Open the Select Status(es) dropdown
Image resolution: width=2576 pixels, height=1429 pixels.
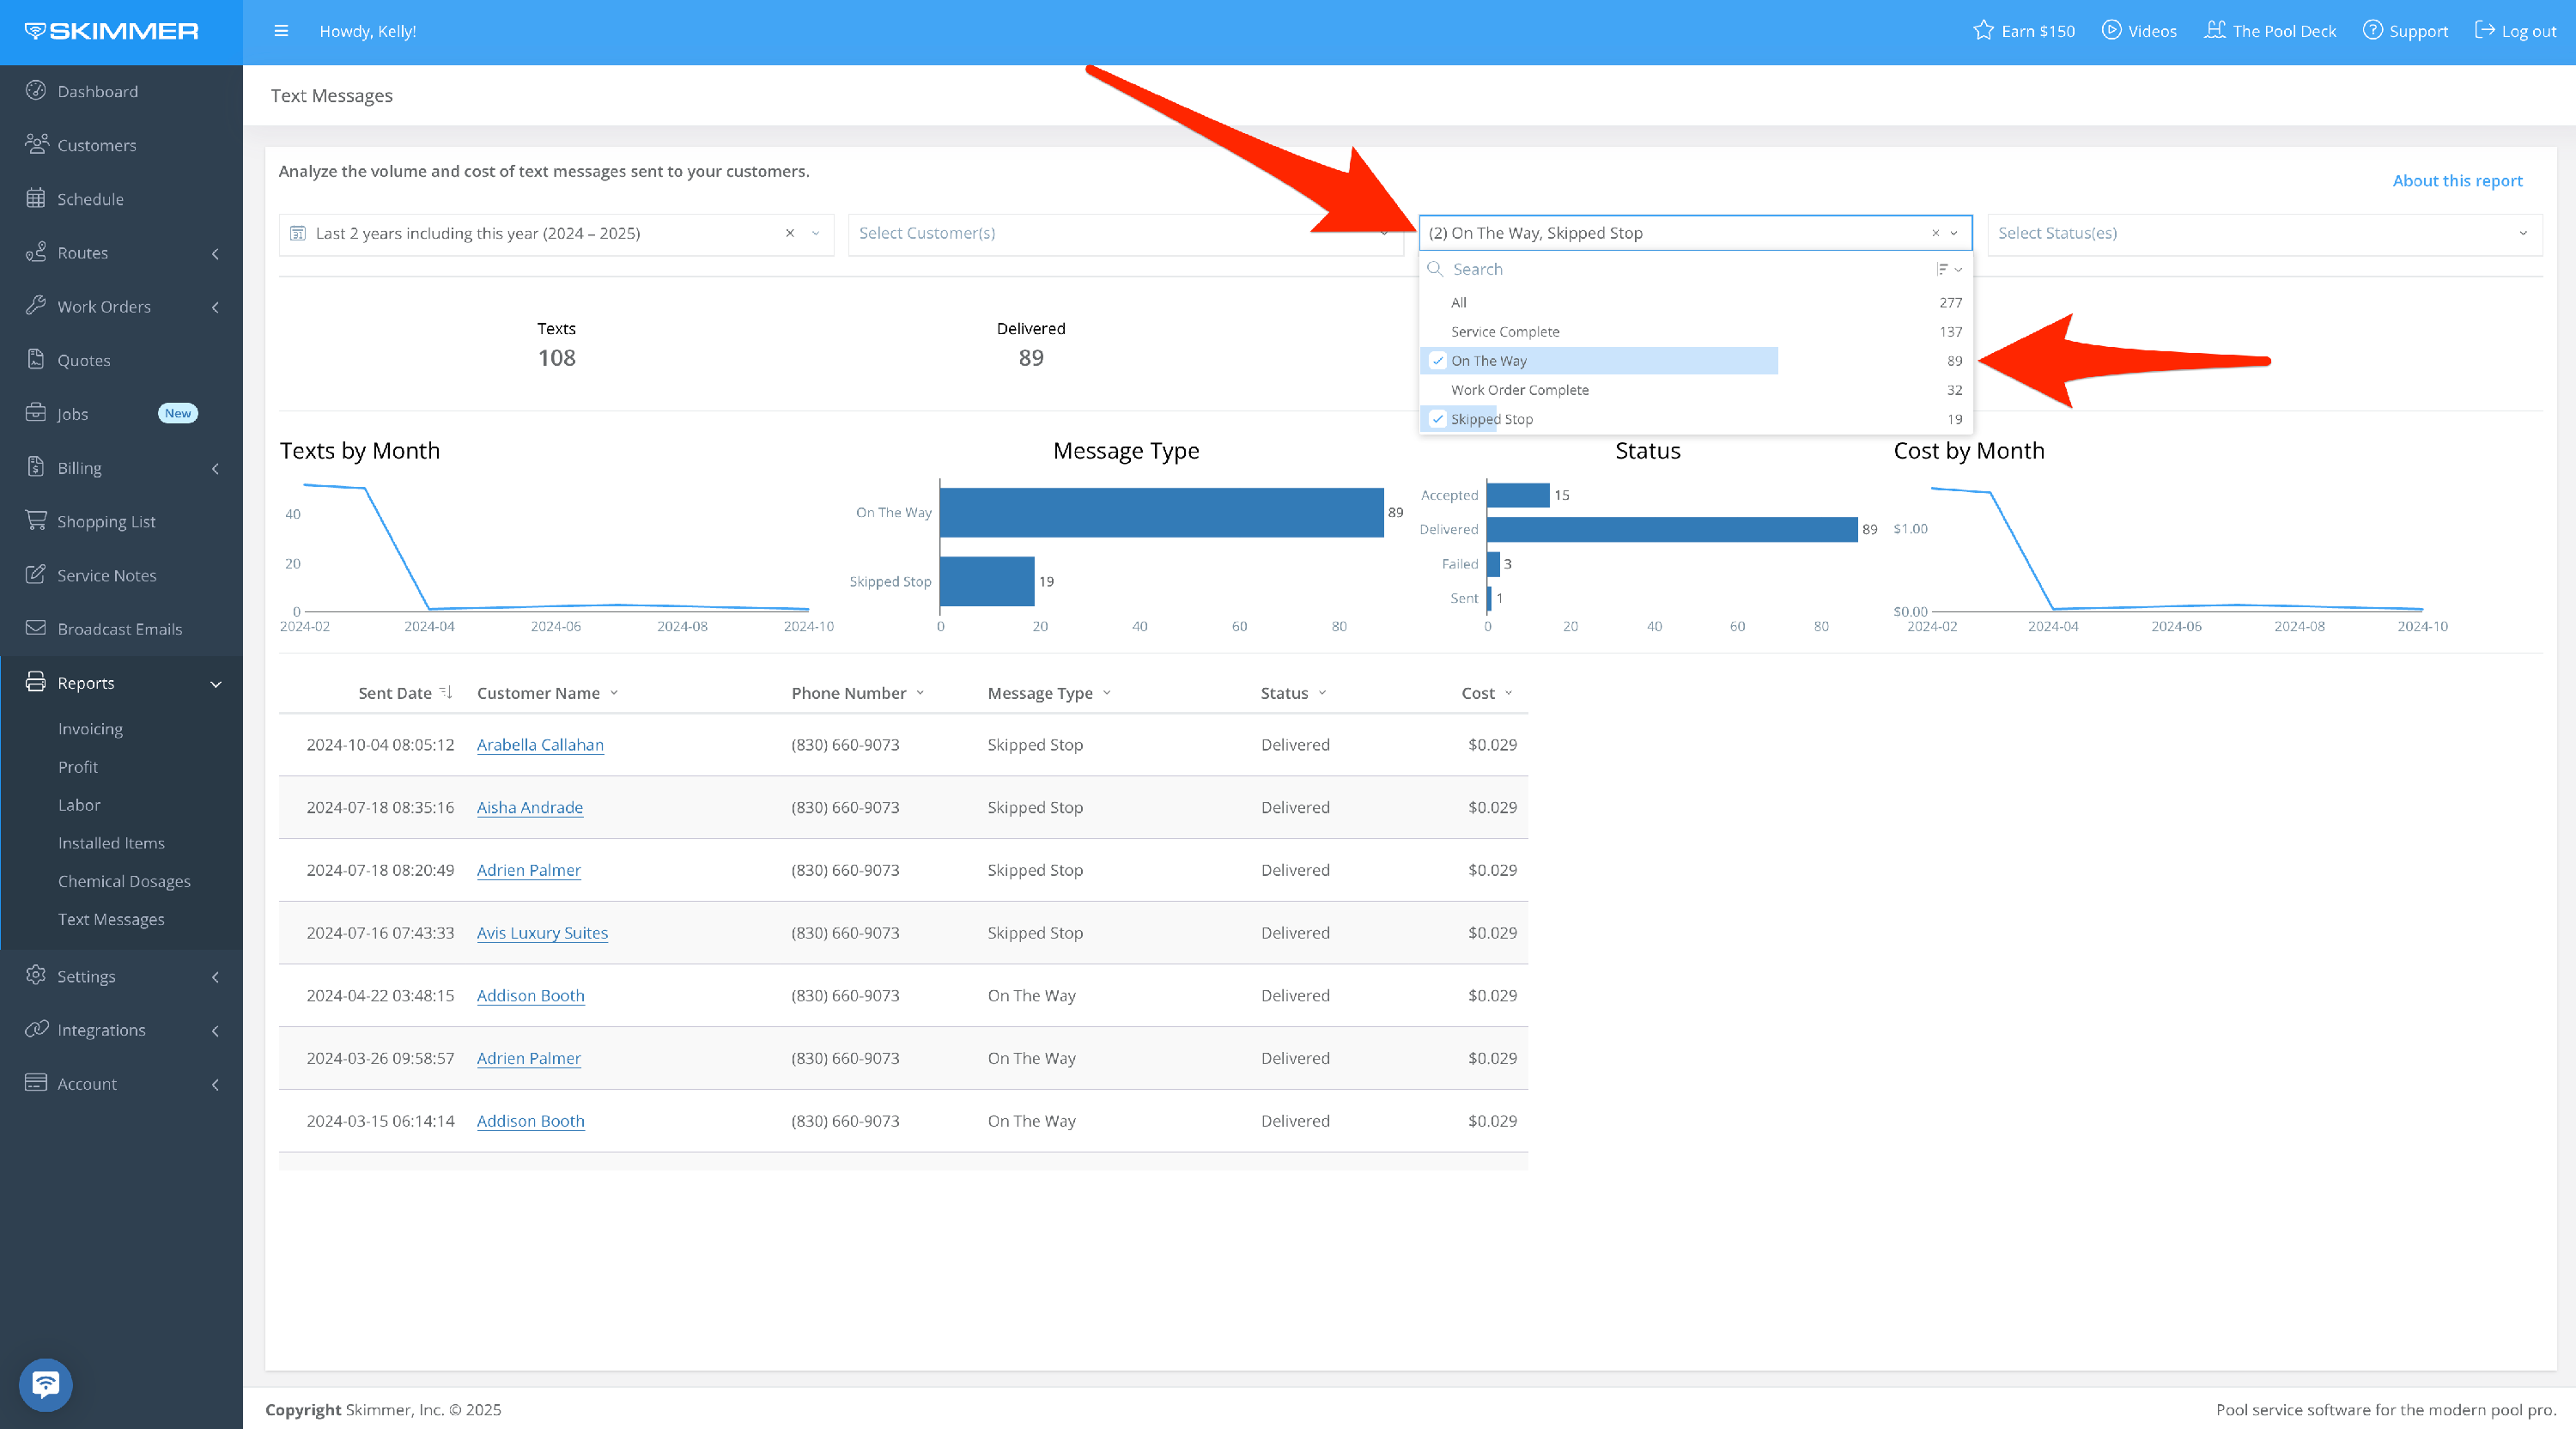pos(2263,233)
